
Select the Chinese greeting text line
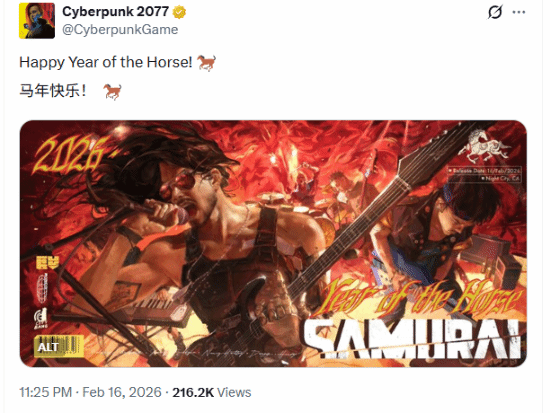click(x=53, y=91)
